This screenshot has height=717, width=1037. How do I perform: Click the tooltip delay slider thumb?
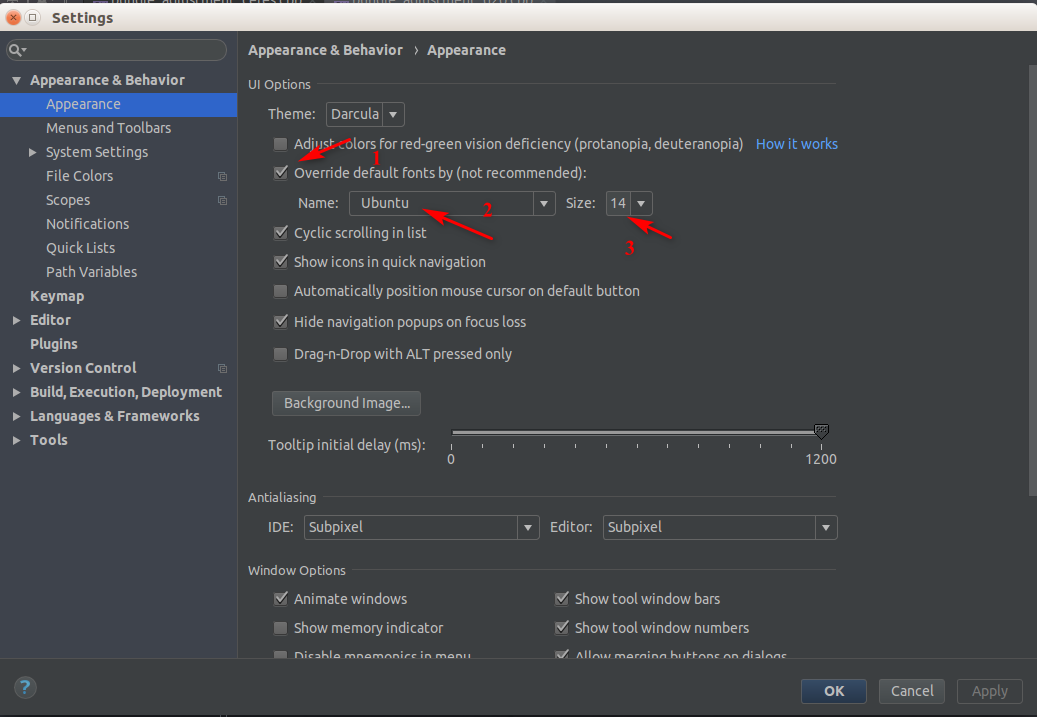[x=821, y=432]
